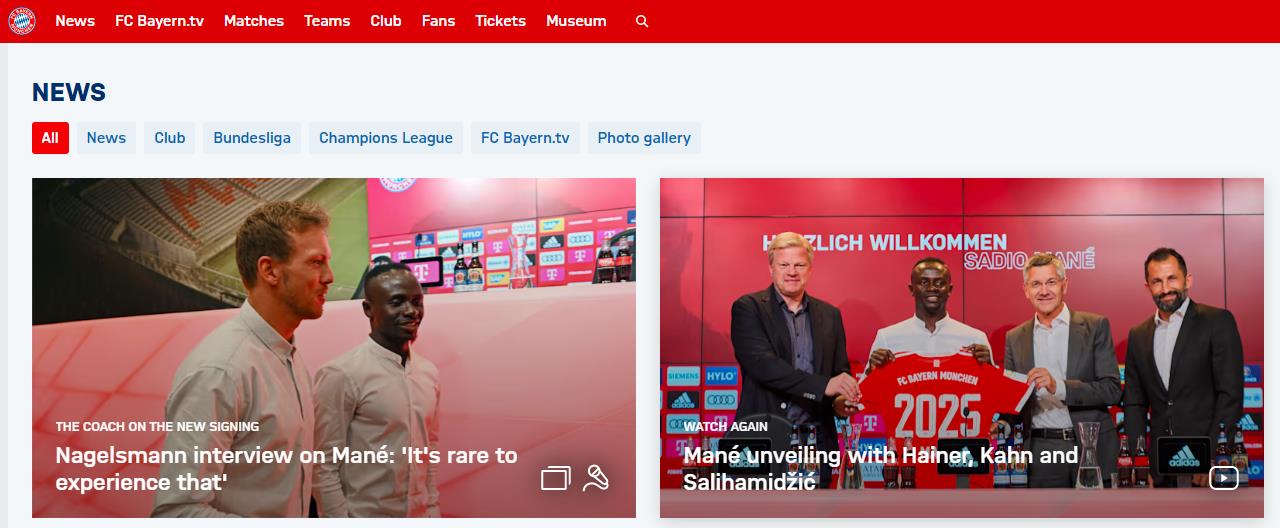Viewport: 1280px width, 528px height.
Task: Open the Teams menu
Action: 327,21
